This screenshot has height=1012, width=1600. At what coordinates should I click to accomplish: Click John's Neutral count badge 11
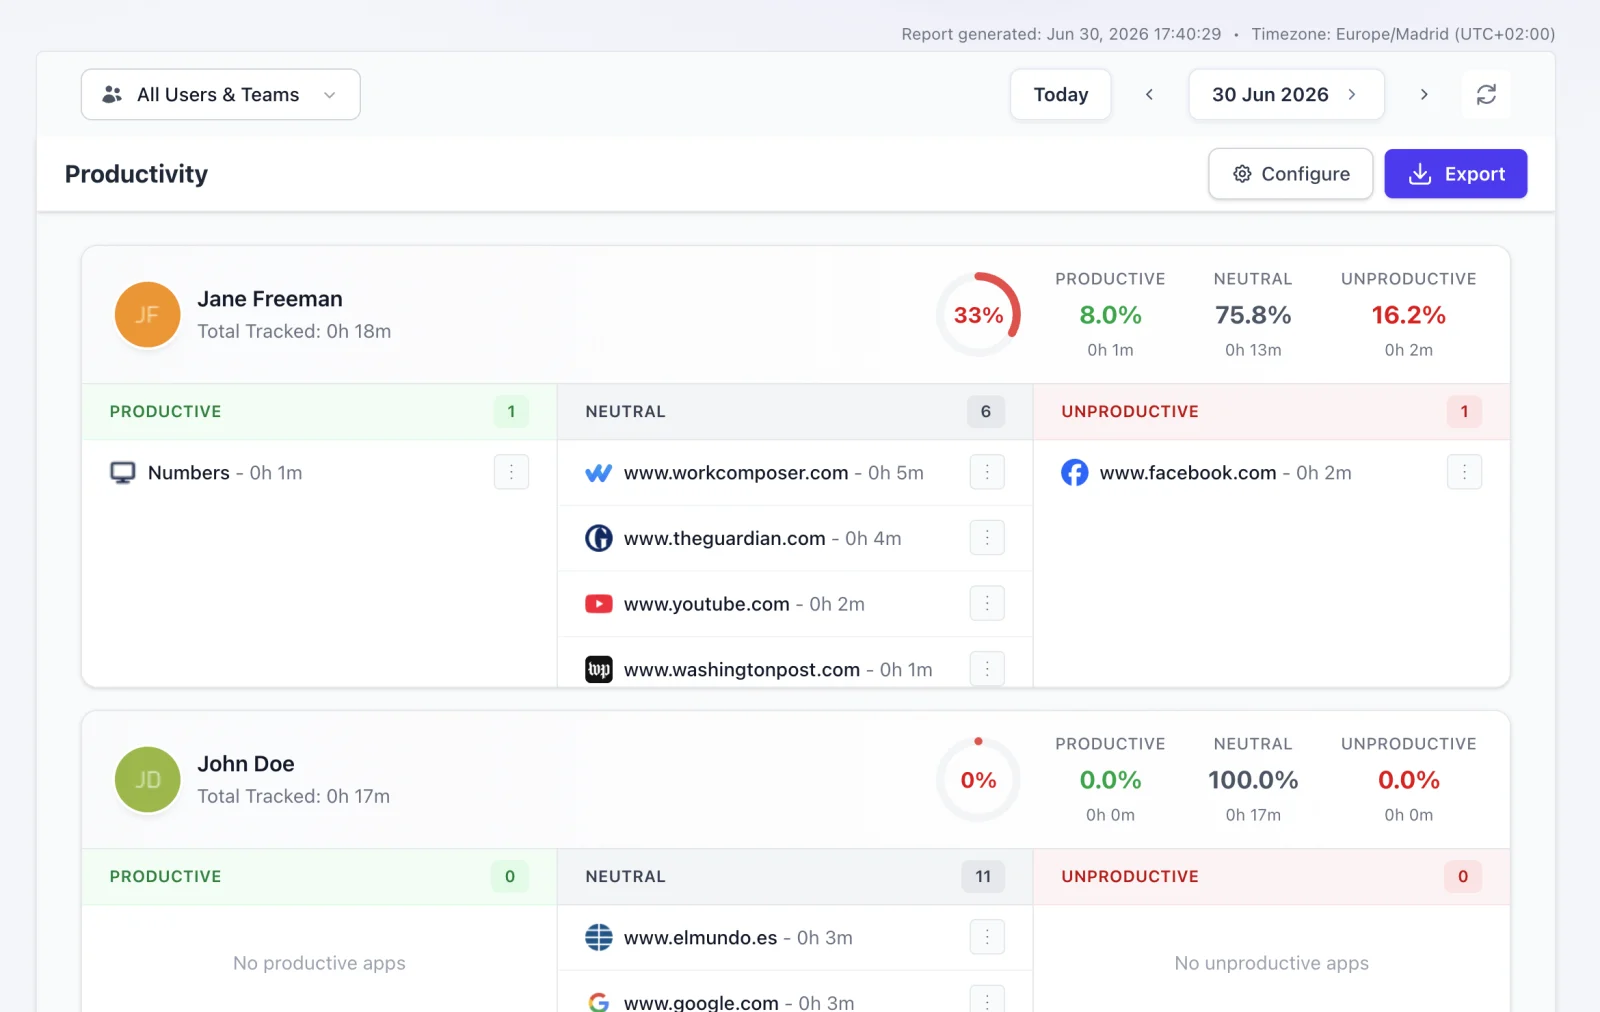pos(983,876)
